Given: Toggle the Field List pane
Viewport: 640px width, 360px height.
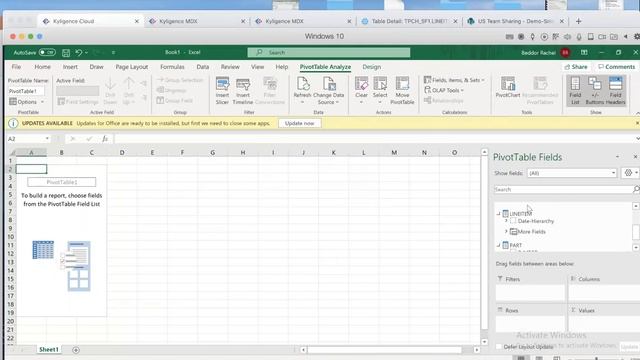Looking at the screenshot, I should (575, 91).
